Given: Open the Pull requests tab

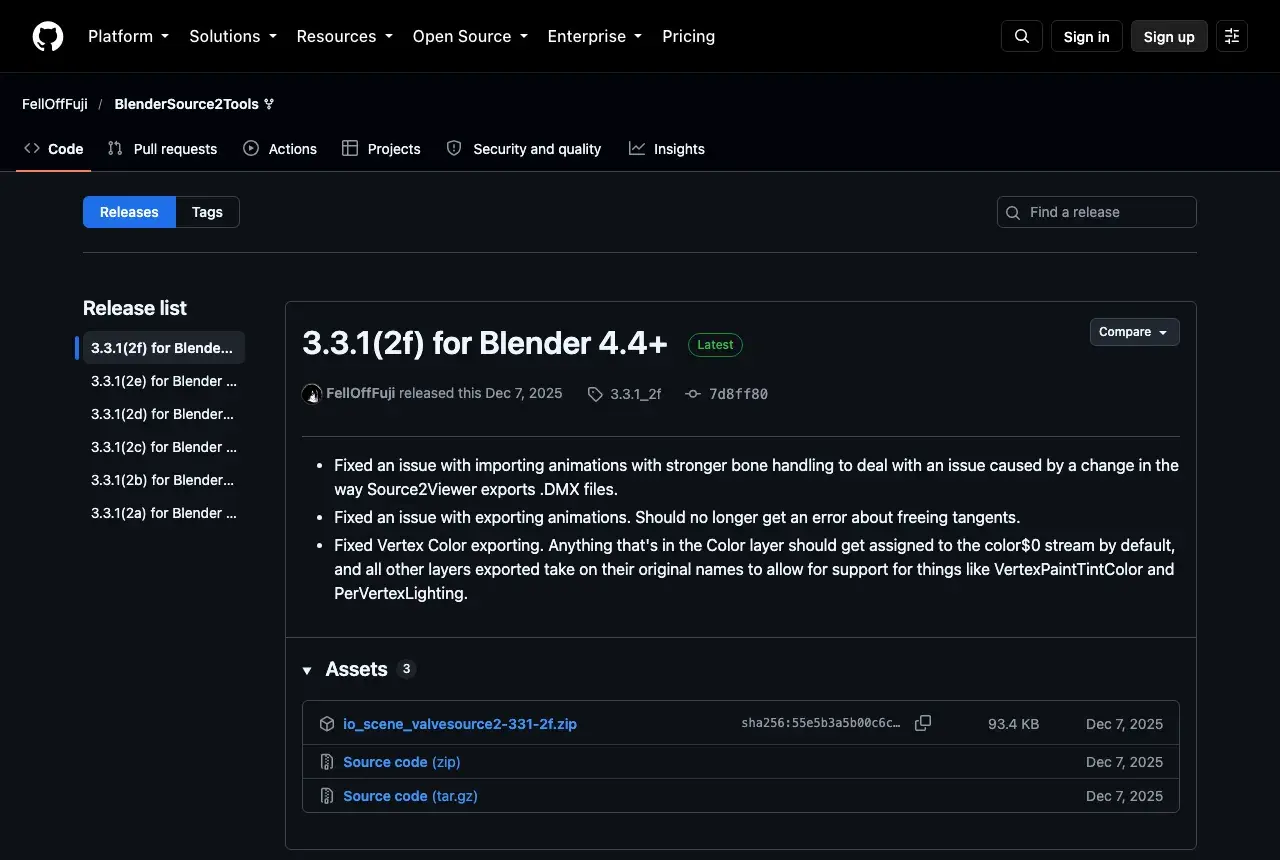Looking at the screenshot, I should point(162,149).
